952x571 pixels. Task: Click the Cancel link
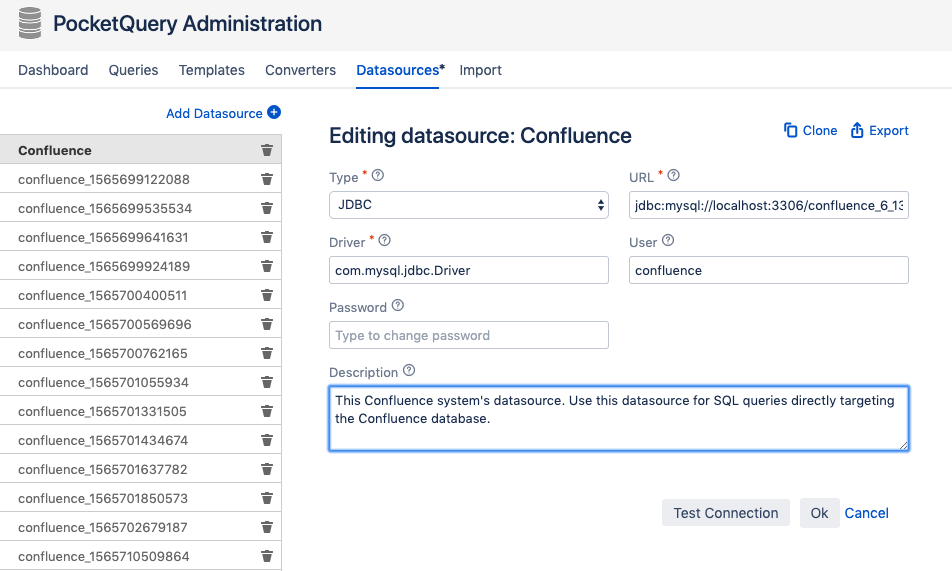point(866,513)
